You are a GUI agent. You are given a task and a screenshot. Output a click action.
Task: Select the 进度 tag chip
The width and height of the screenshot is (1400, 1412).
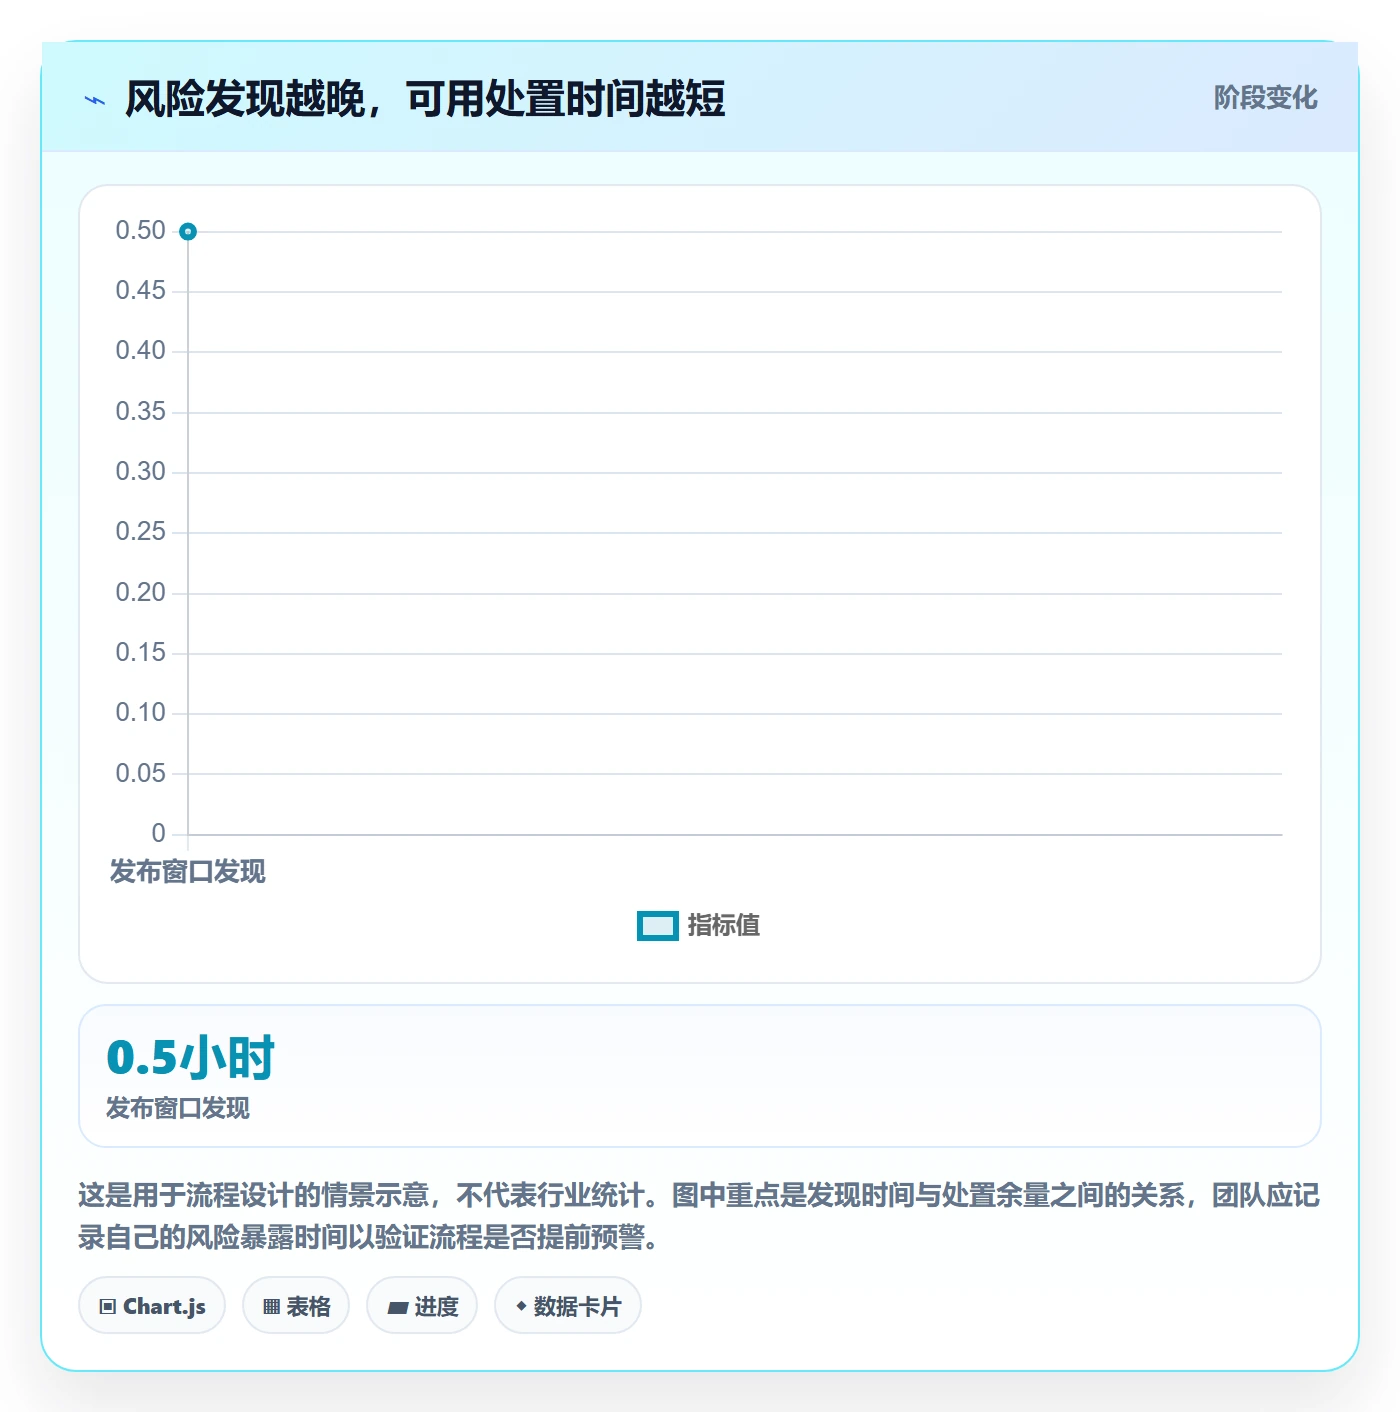422,1306
